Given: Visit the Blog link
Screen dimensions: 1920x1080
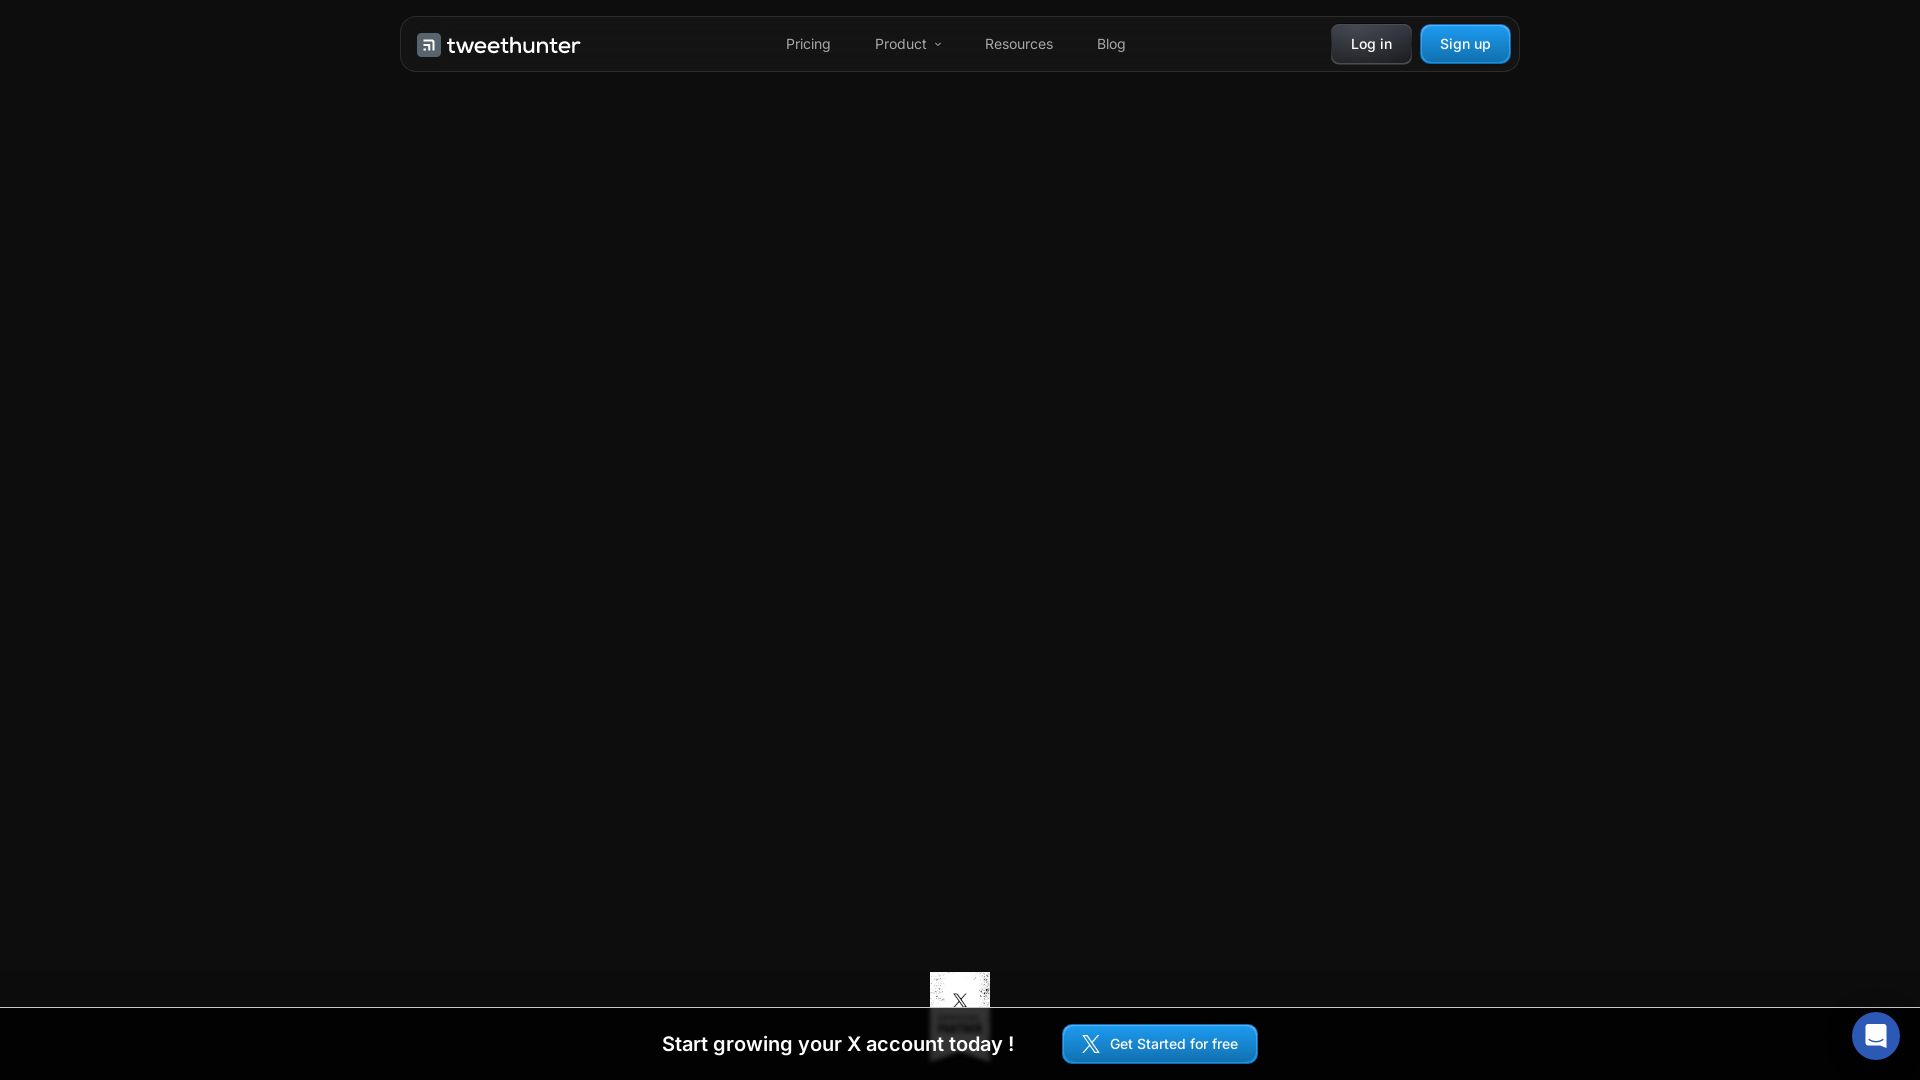Looking at the screenshot, I should (1110, 44).
